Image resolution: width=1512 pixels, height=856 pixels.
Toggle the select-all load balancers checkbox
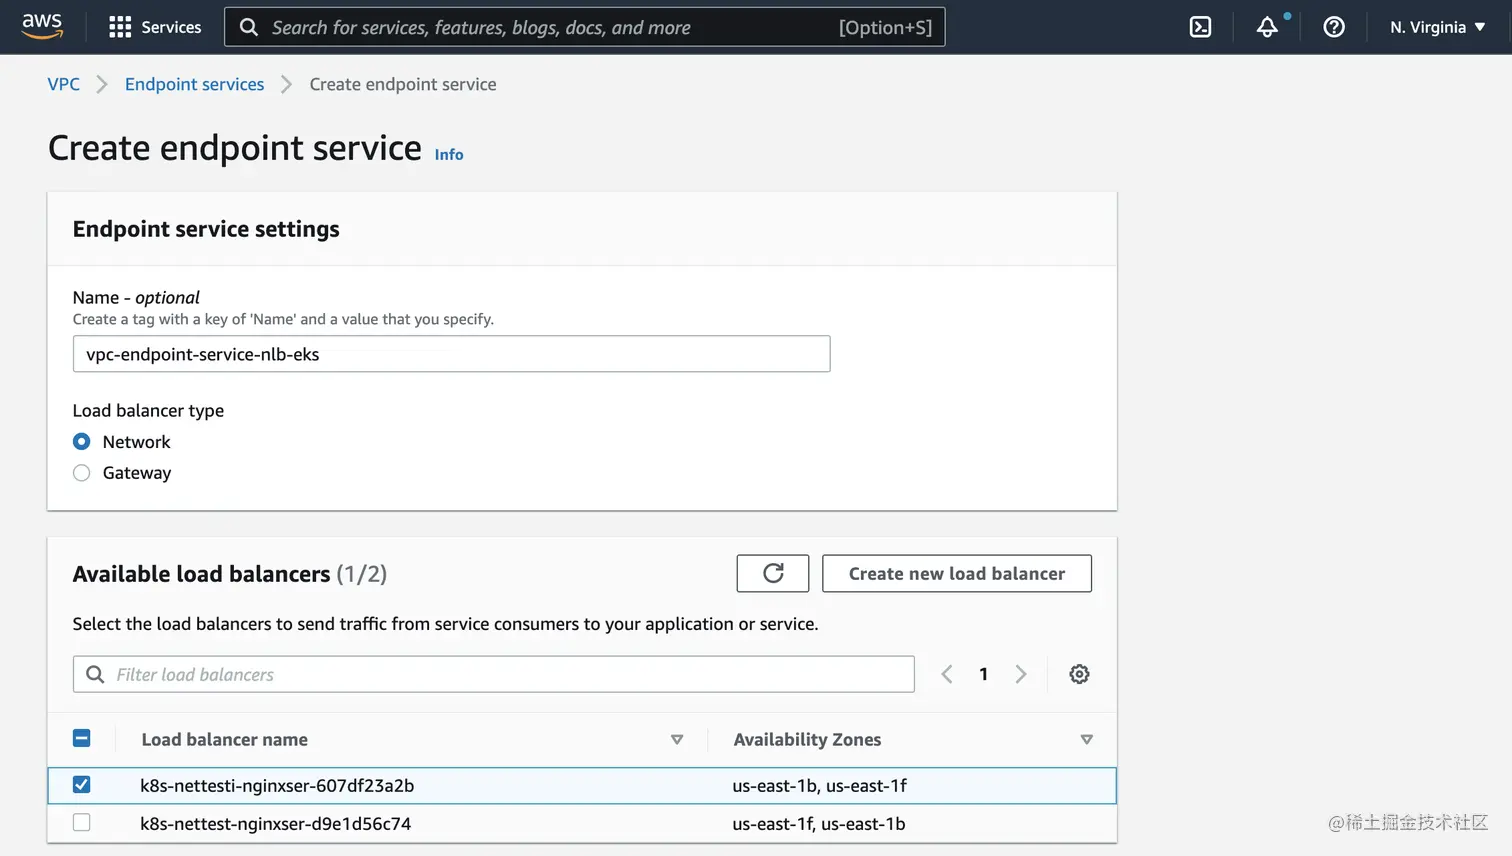(82, 739)
